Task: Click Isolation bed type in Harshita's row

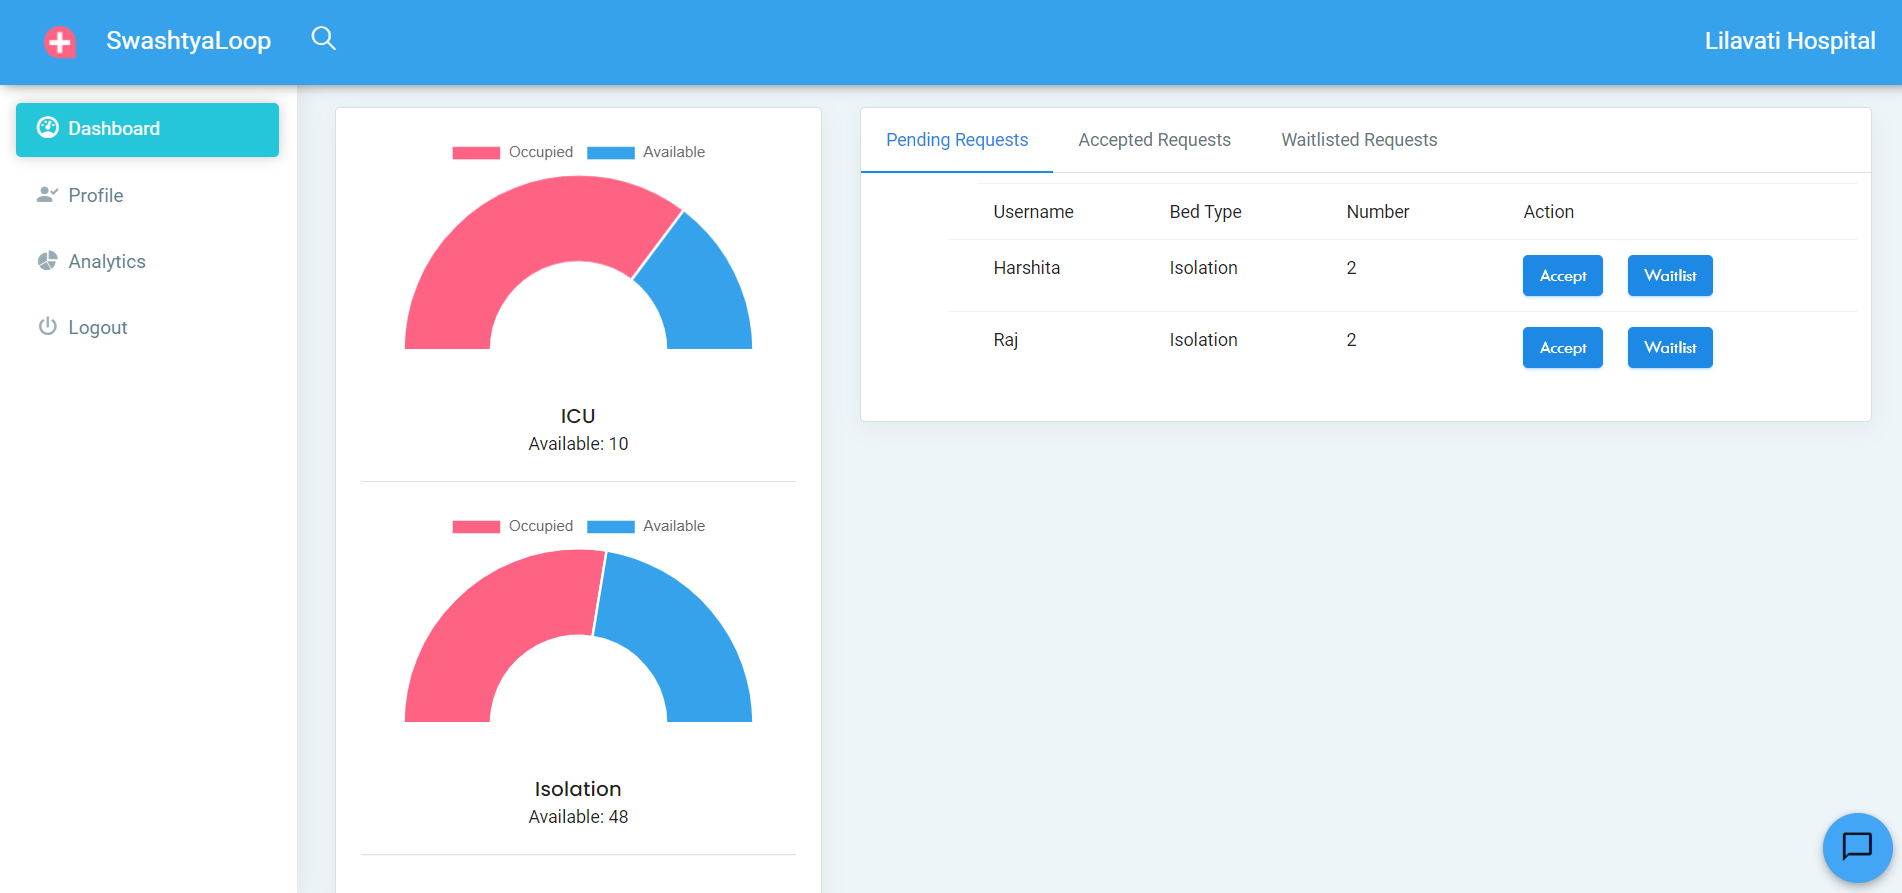Action: point(1203,268)
